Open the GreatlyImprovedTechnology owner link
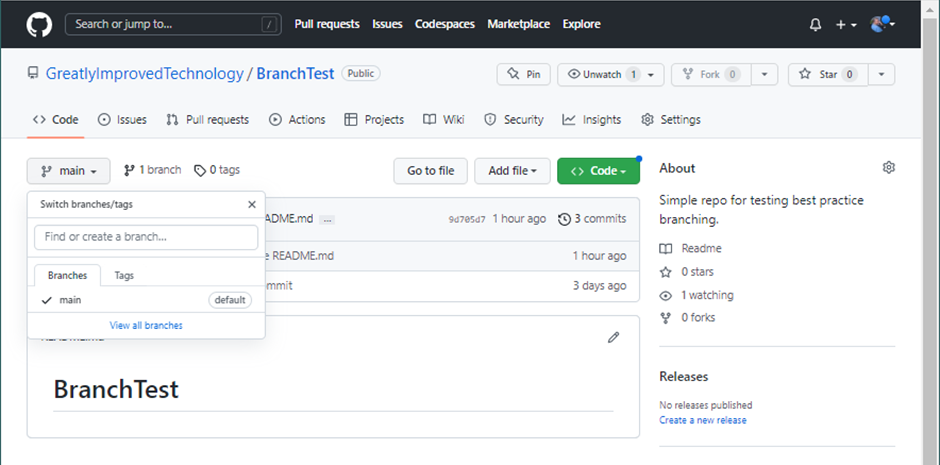This screenshot has height=465, width=940. (144, 74)
